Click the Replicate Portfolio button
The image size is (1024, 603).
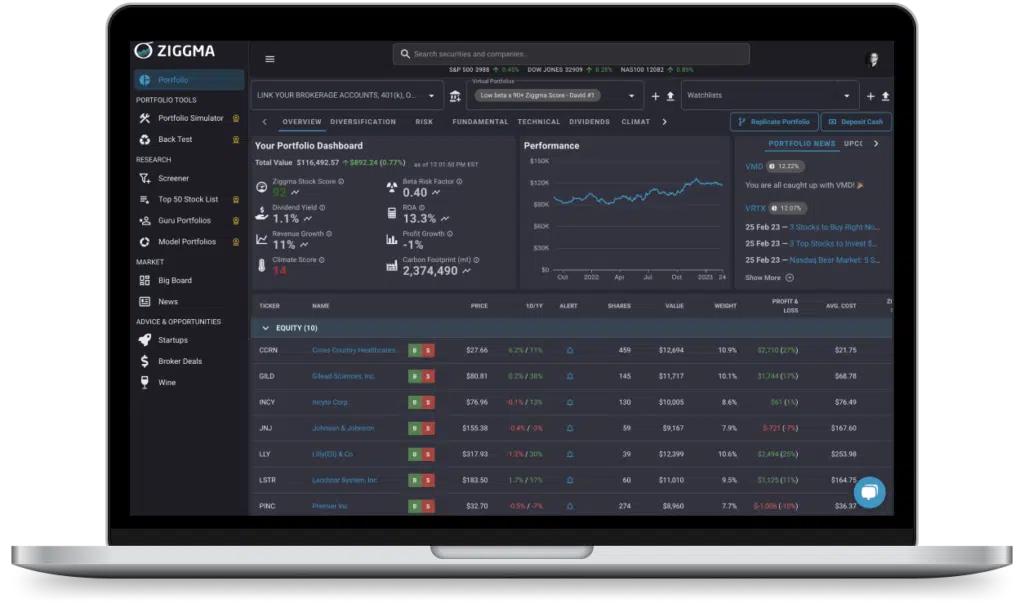pos(774,122)
